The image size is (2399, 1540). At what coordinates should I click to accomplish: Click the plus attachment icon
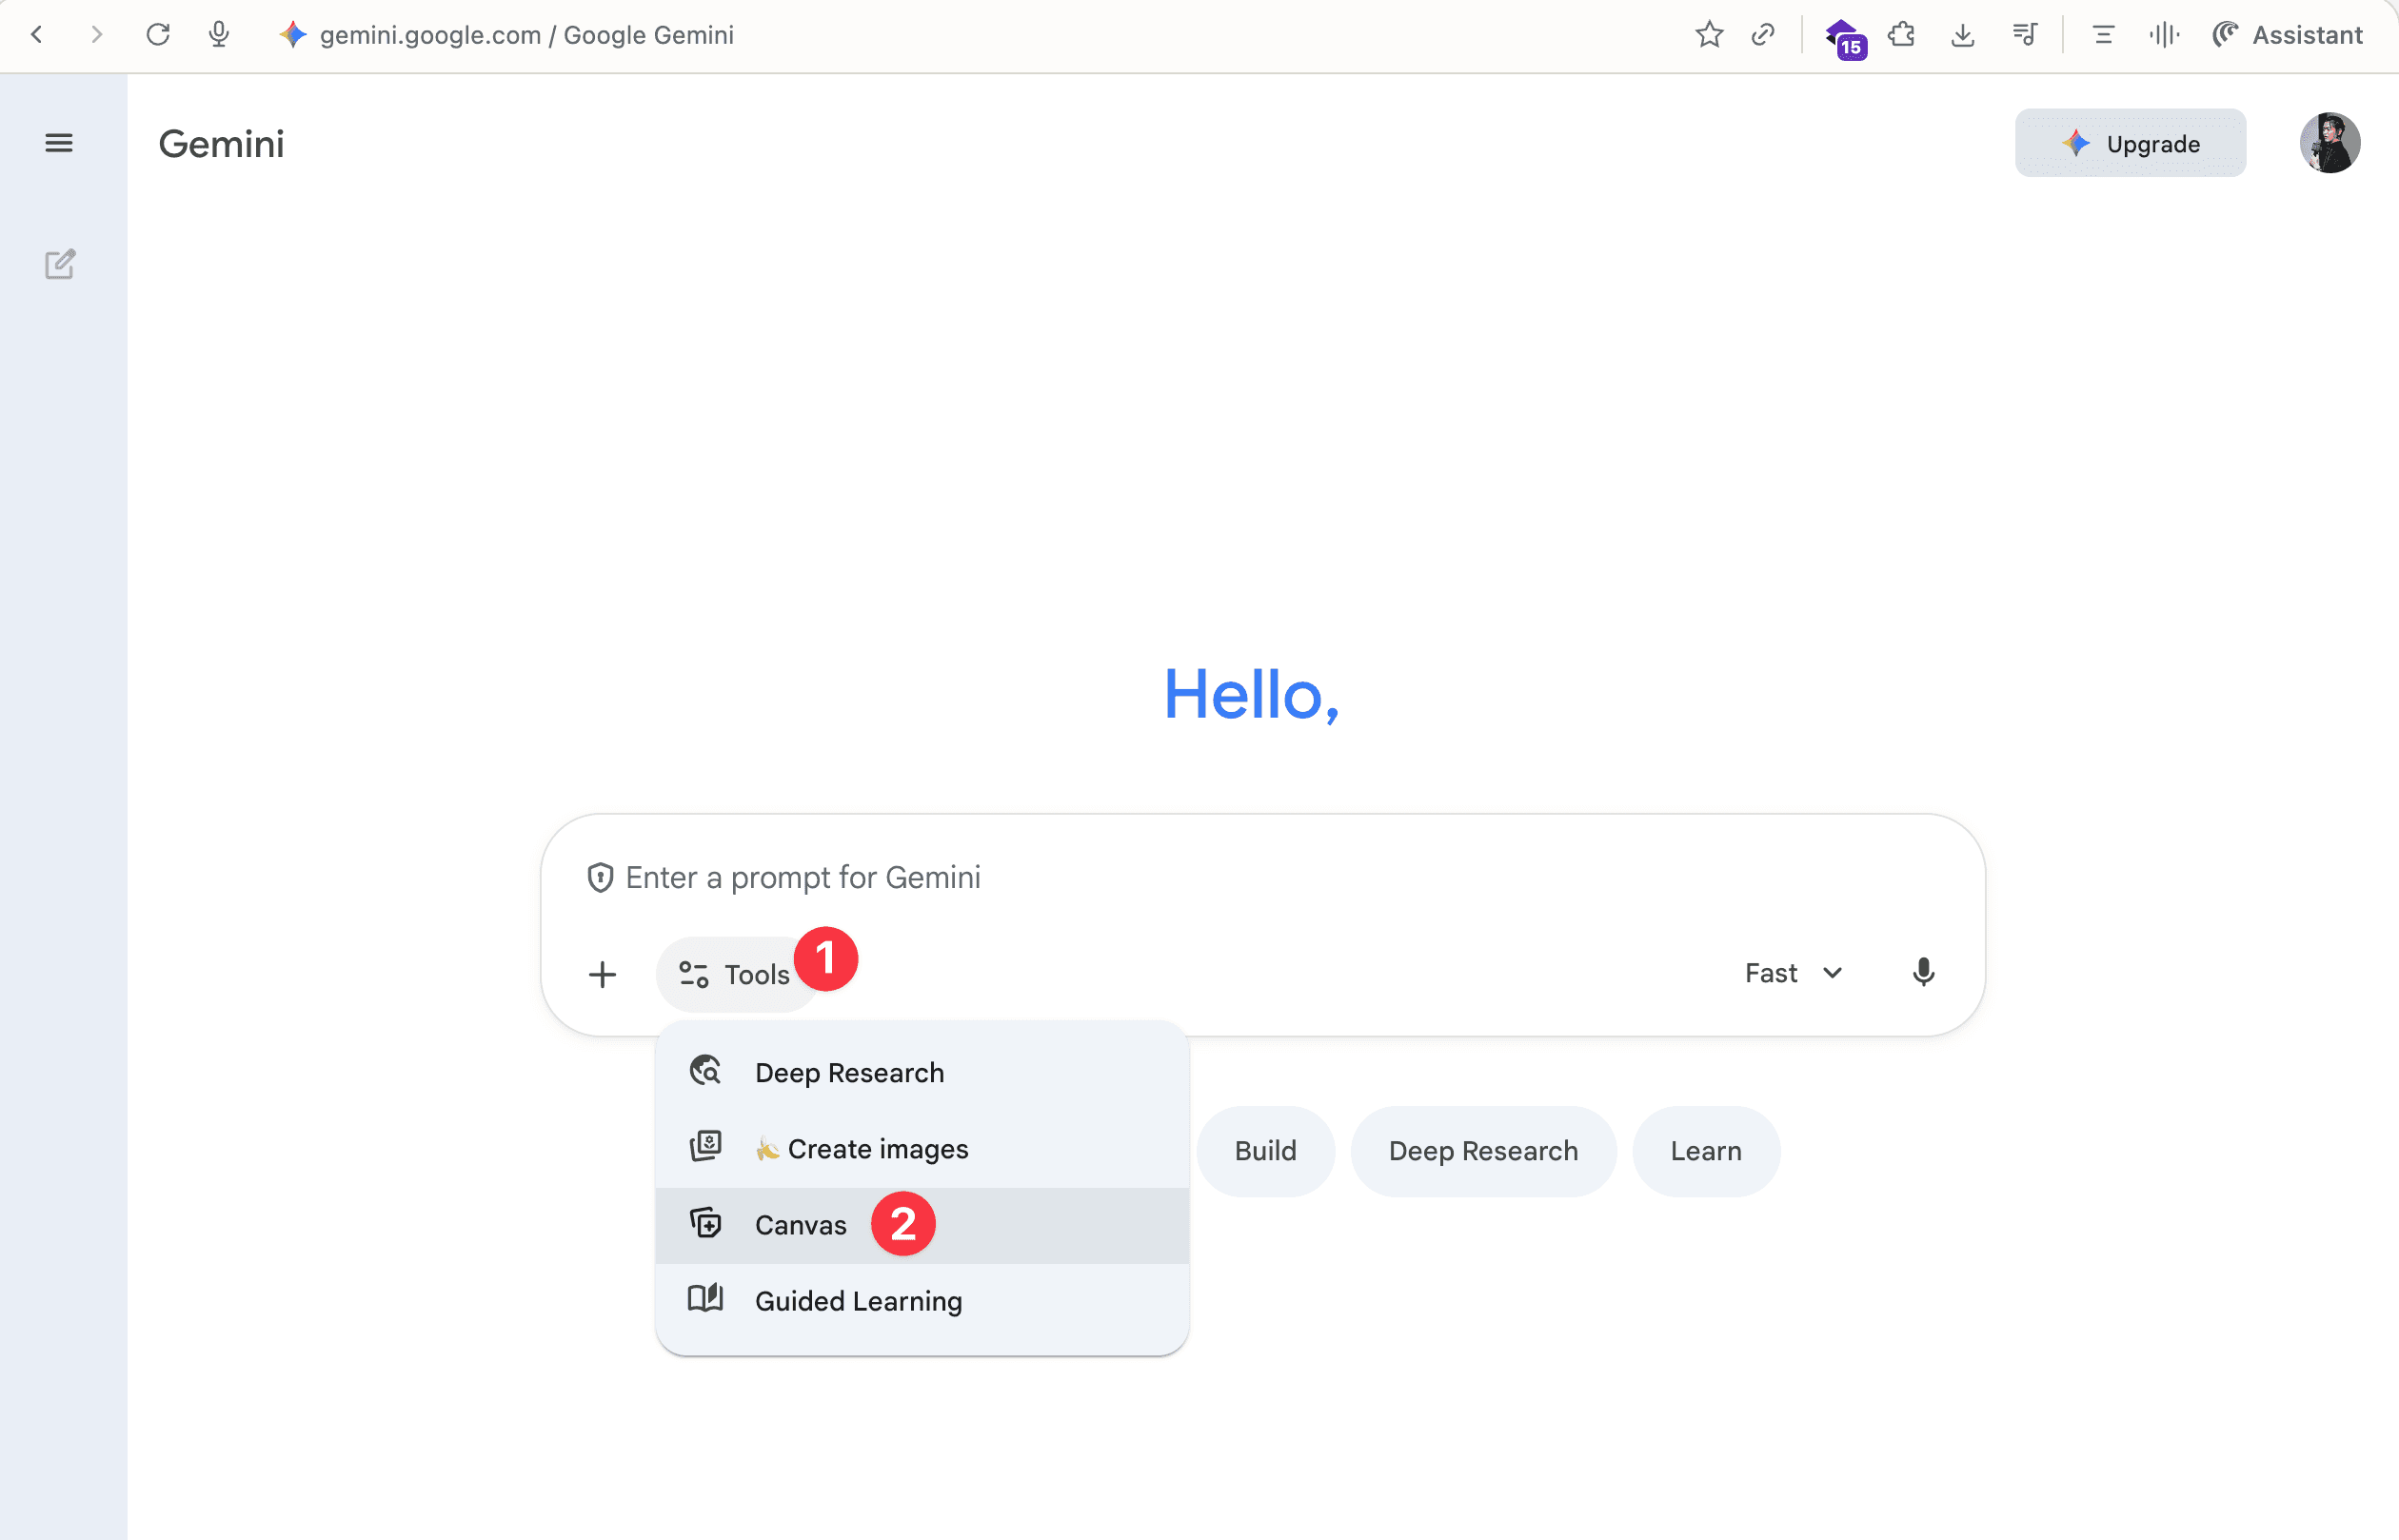[602, 974]
